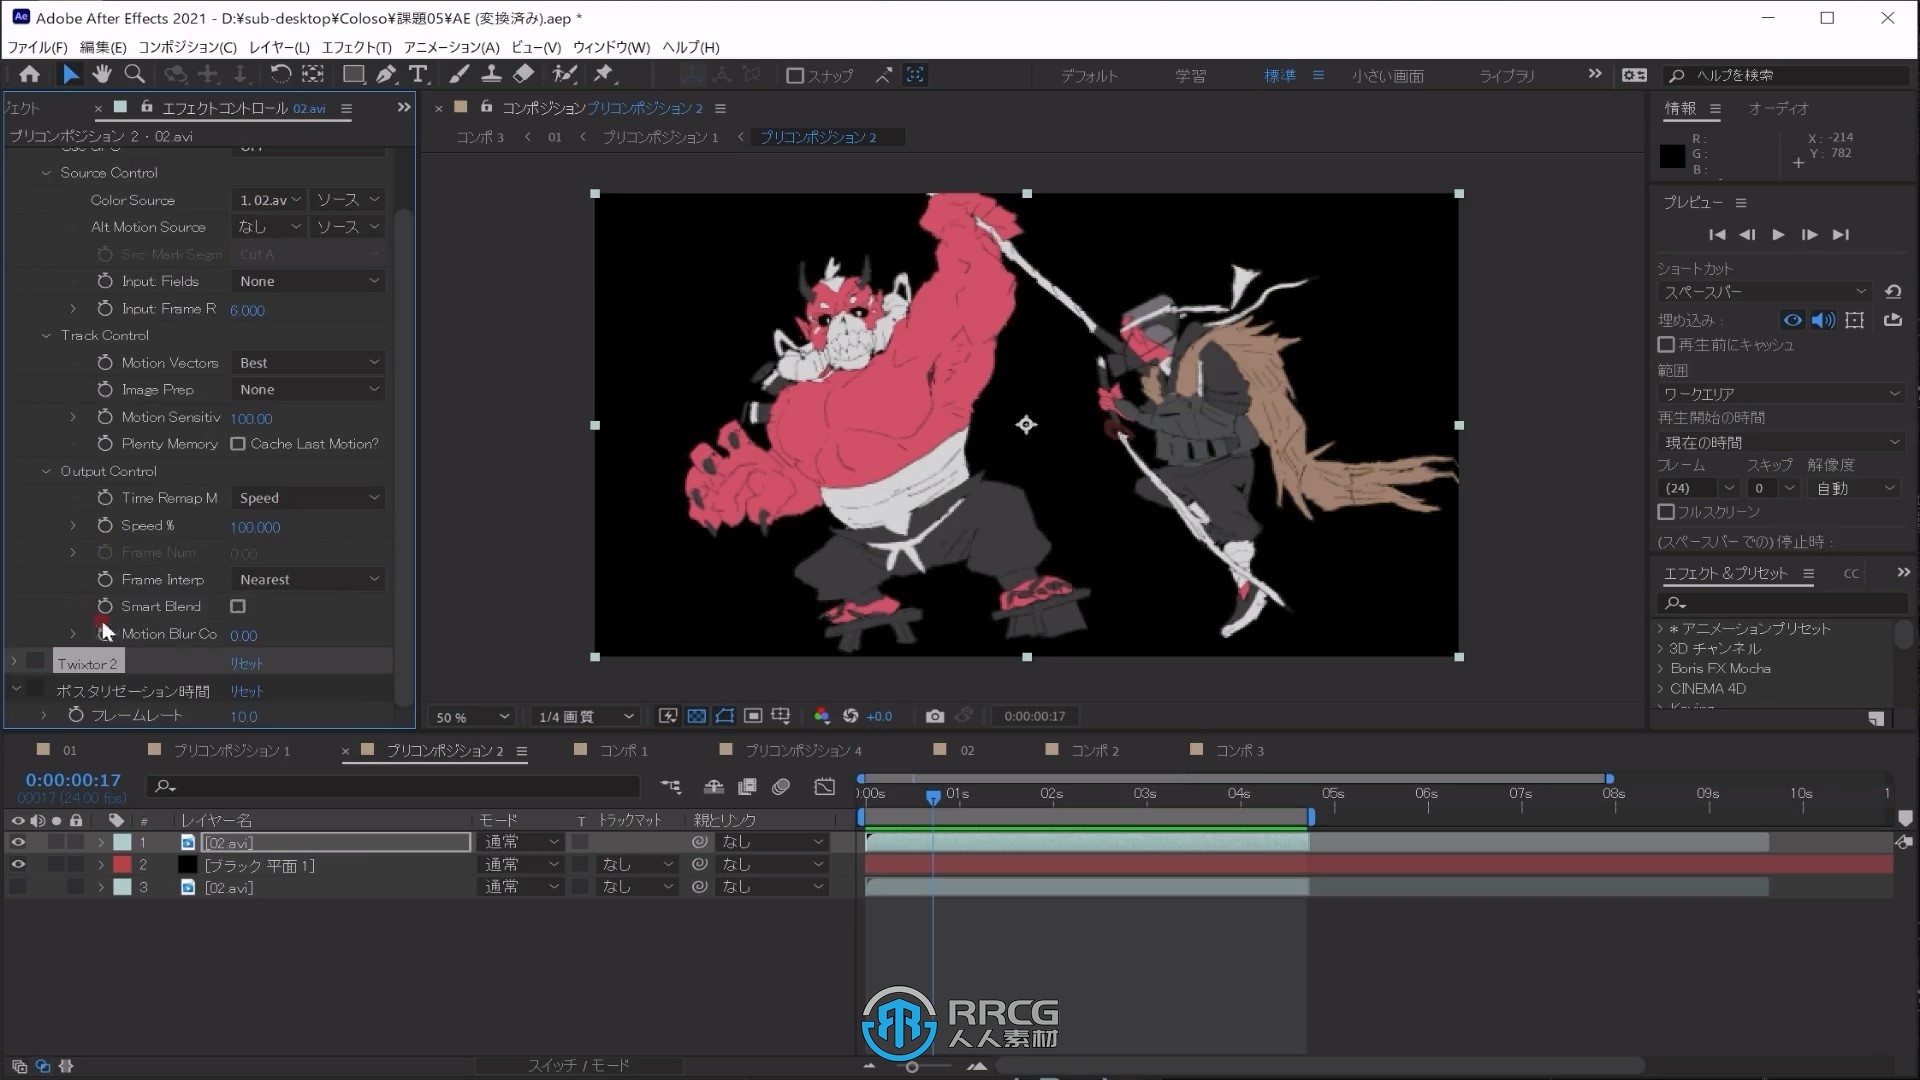Viewport: 1920px width, 1080px height.
Task: Select the Type text tool
Action: click(418, 74)
